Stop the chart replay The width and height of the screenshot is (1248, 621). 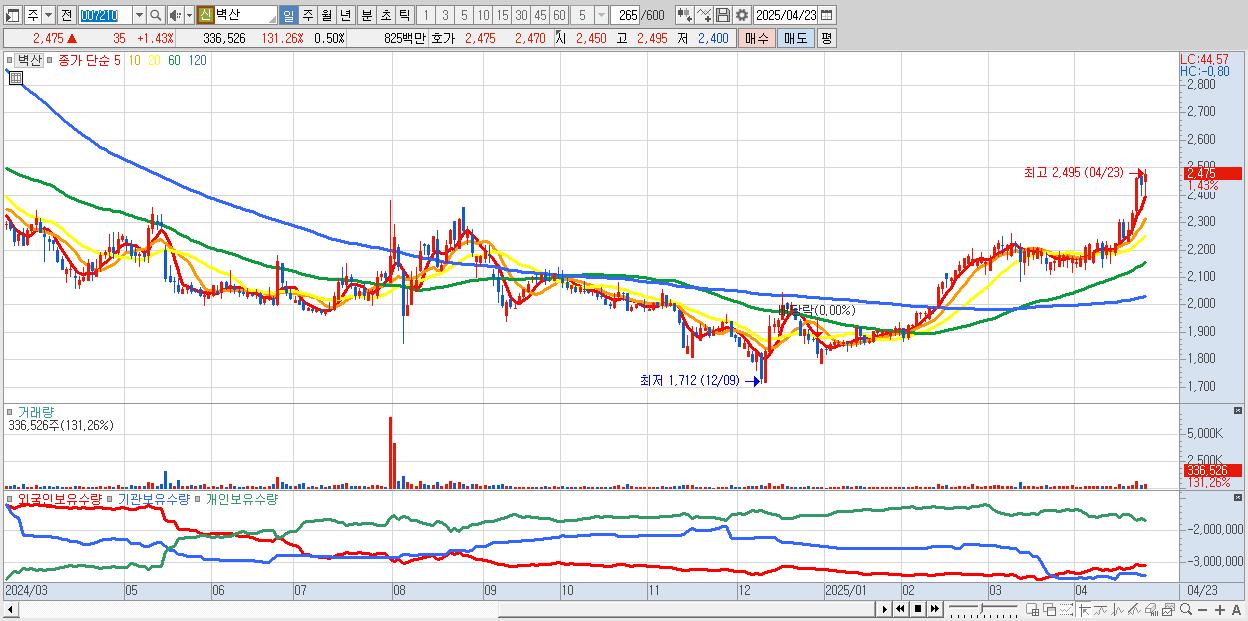[917, 609]
